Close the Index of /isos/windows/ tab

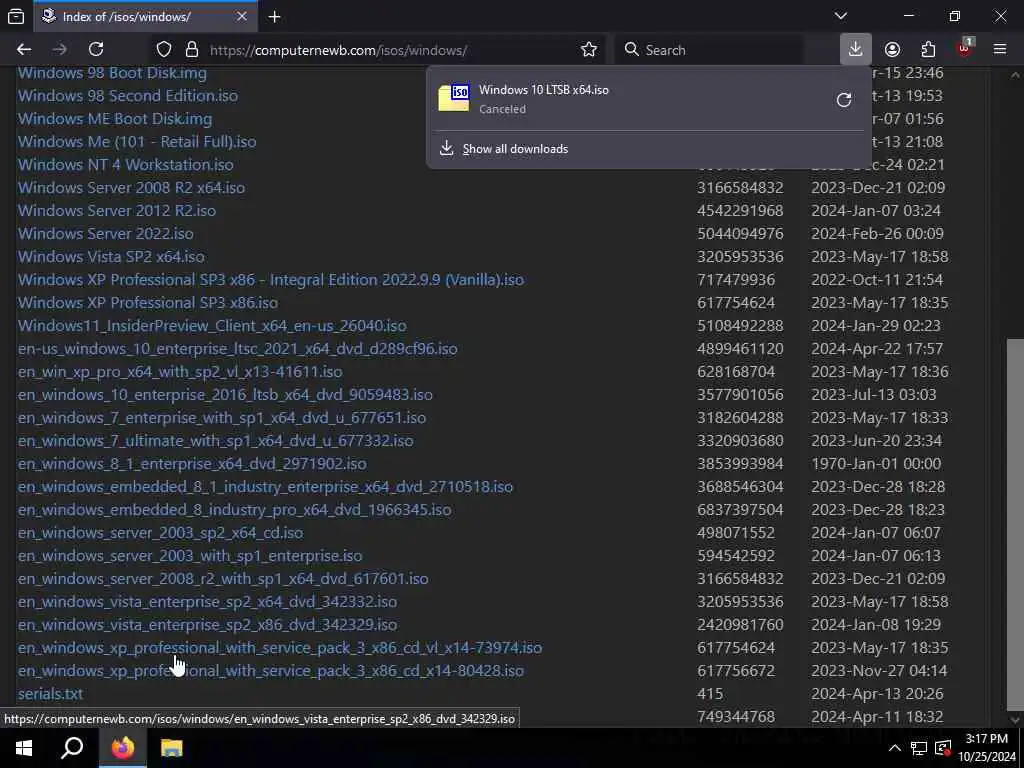pos(242,16)
